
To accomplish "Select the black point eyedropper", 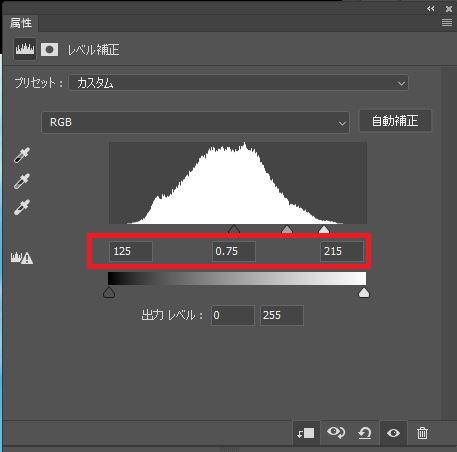I will pos(22,155).
